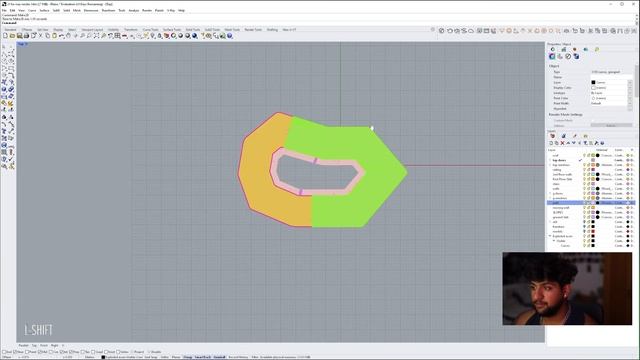This screenshot has width=640, height=360.
Task: Toggle the Quad osnap checkbox
Action: (x=94, y=352)
